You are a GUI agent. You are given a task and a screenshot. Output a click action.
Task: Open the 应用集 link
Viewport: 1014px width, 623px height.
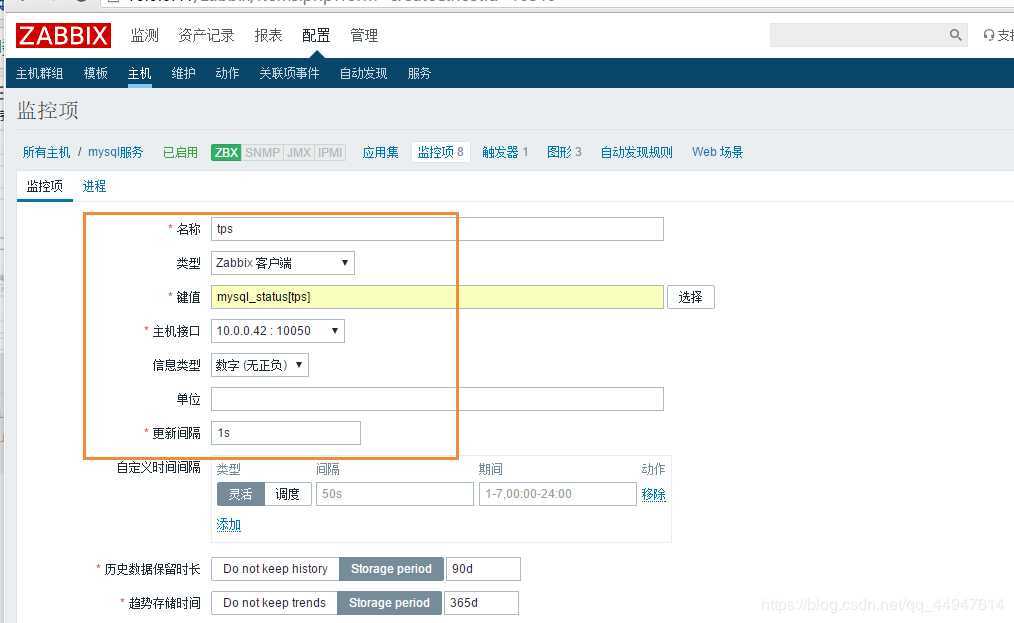[x=380, y=152]
